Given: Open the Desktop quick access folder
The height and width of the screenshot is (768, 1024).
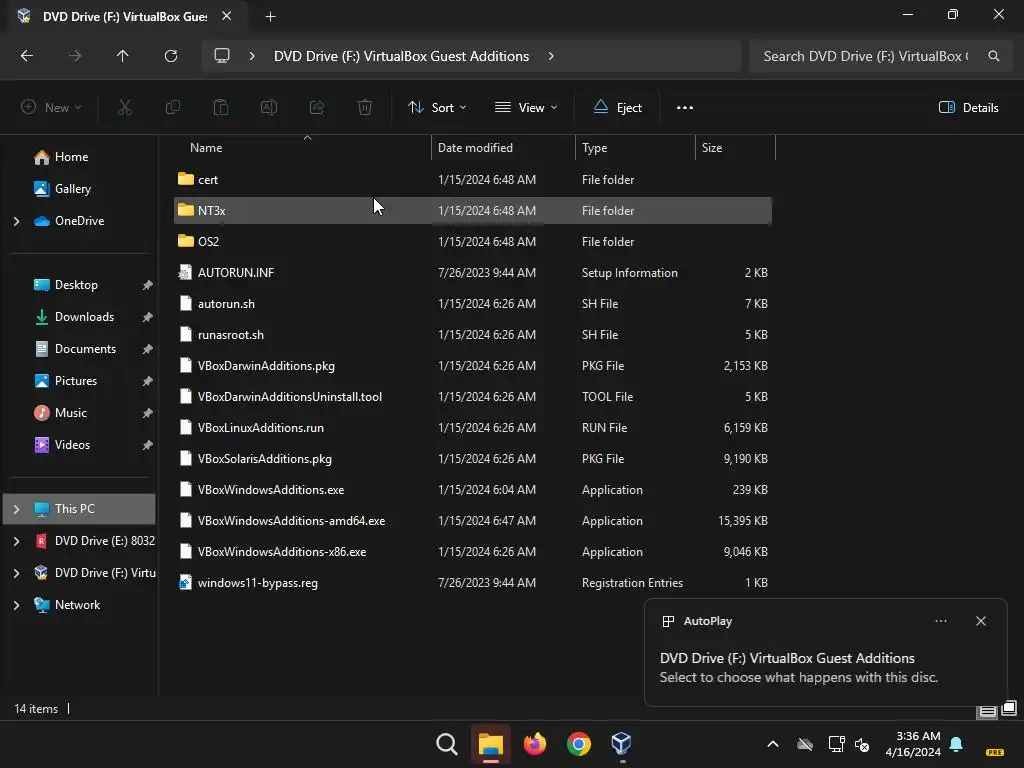Looking at the screenshot, I should click(x=76, y=285).
